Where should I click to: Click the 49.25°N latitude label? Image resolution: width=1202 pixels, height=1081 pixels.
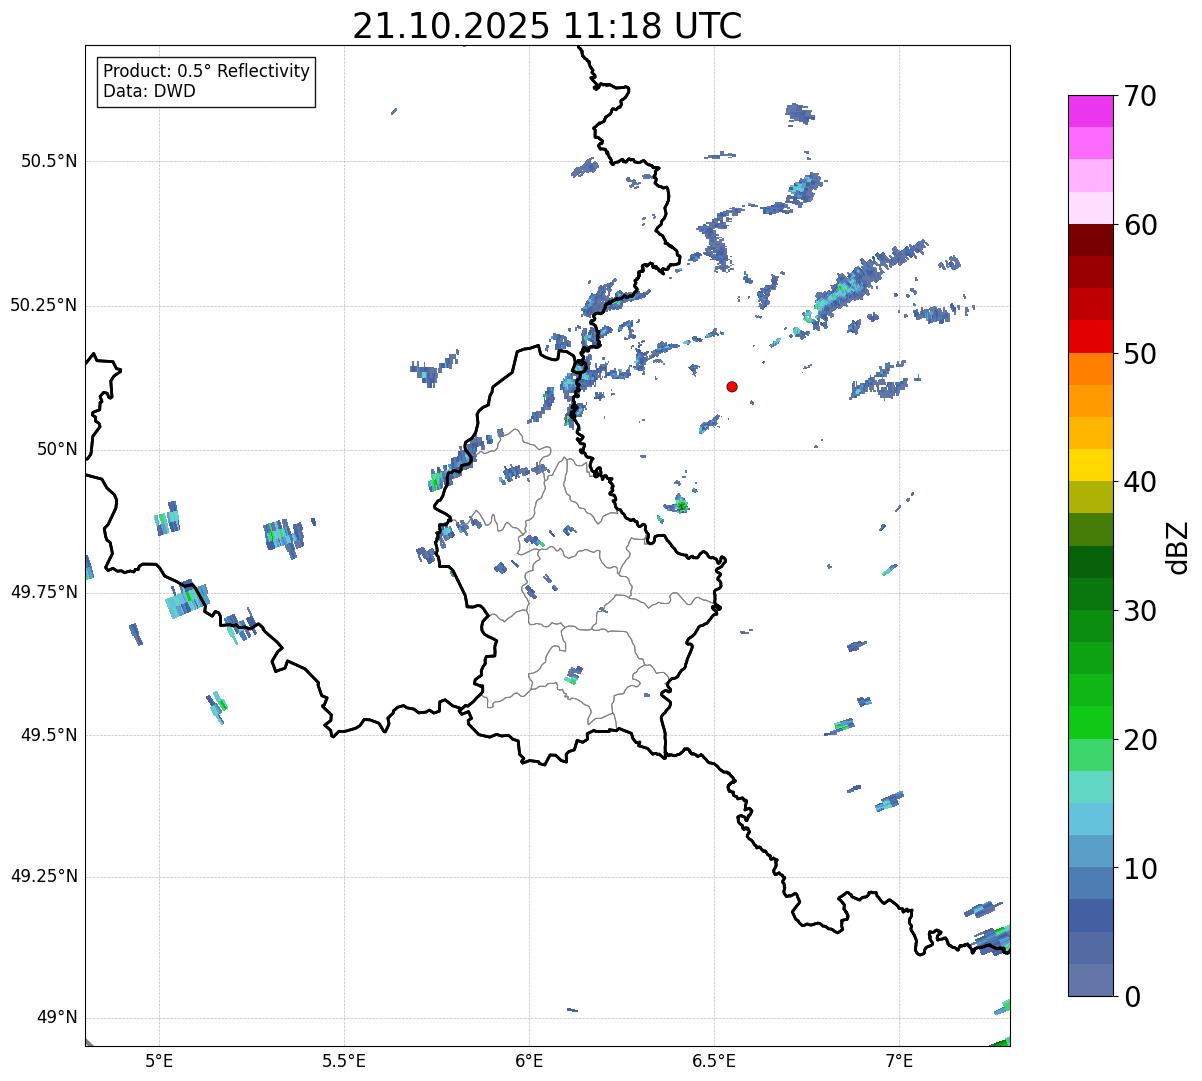(43, 877)
